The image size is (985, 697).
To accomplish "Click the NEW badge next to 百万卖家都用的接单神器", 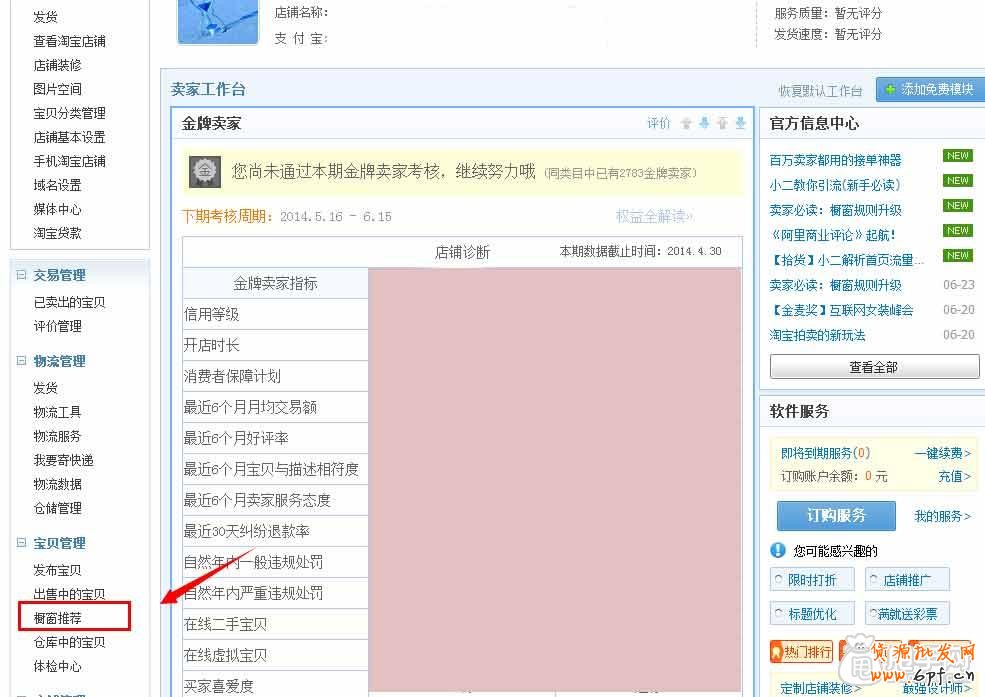I will tap(957, 155).
